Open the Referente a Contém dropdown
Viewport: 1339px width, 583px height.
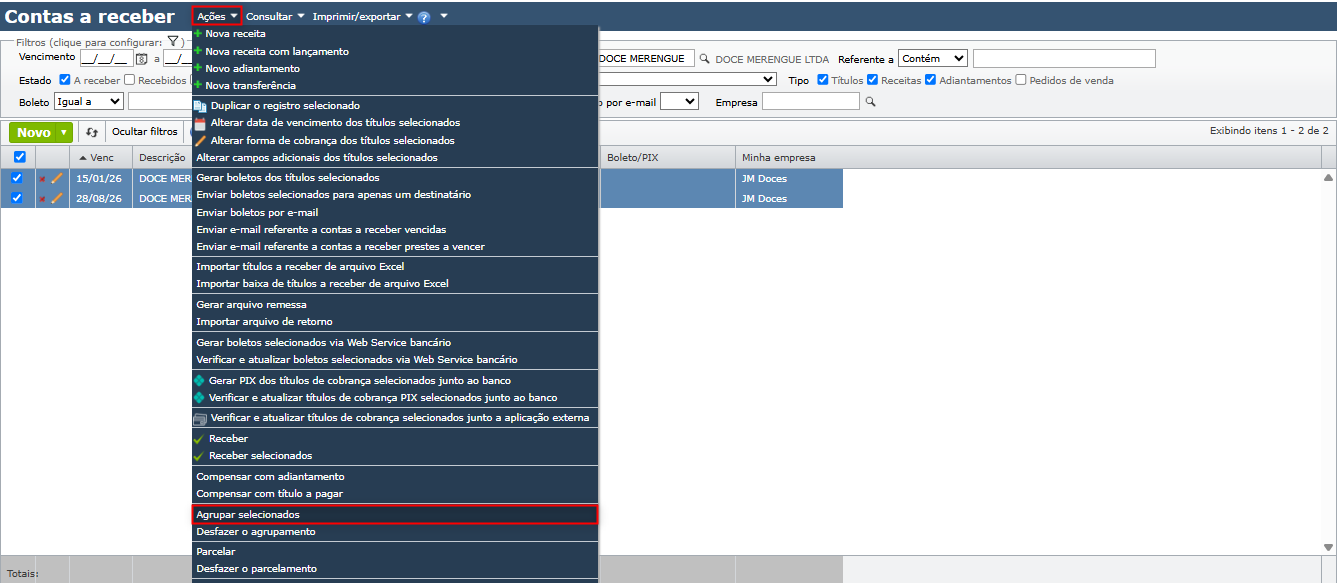click(933, 59)
